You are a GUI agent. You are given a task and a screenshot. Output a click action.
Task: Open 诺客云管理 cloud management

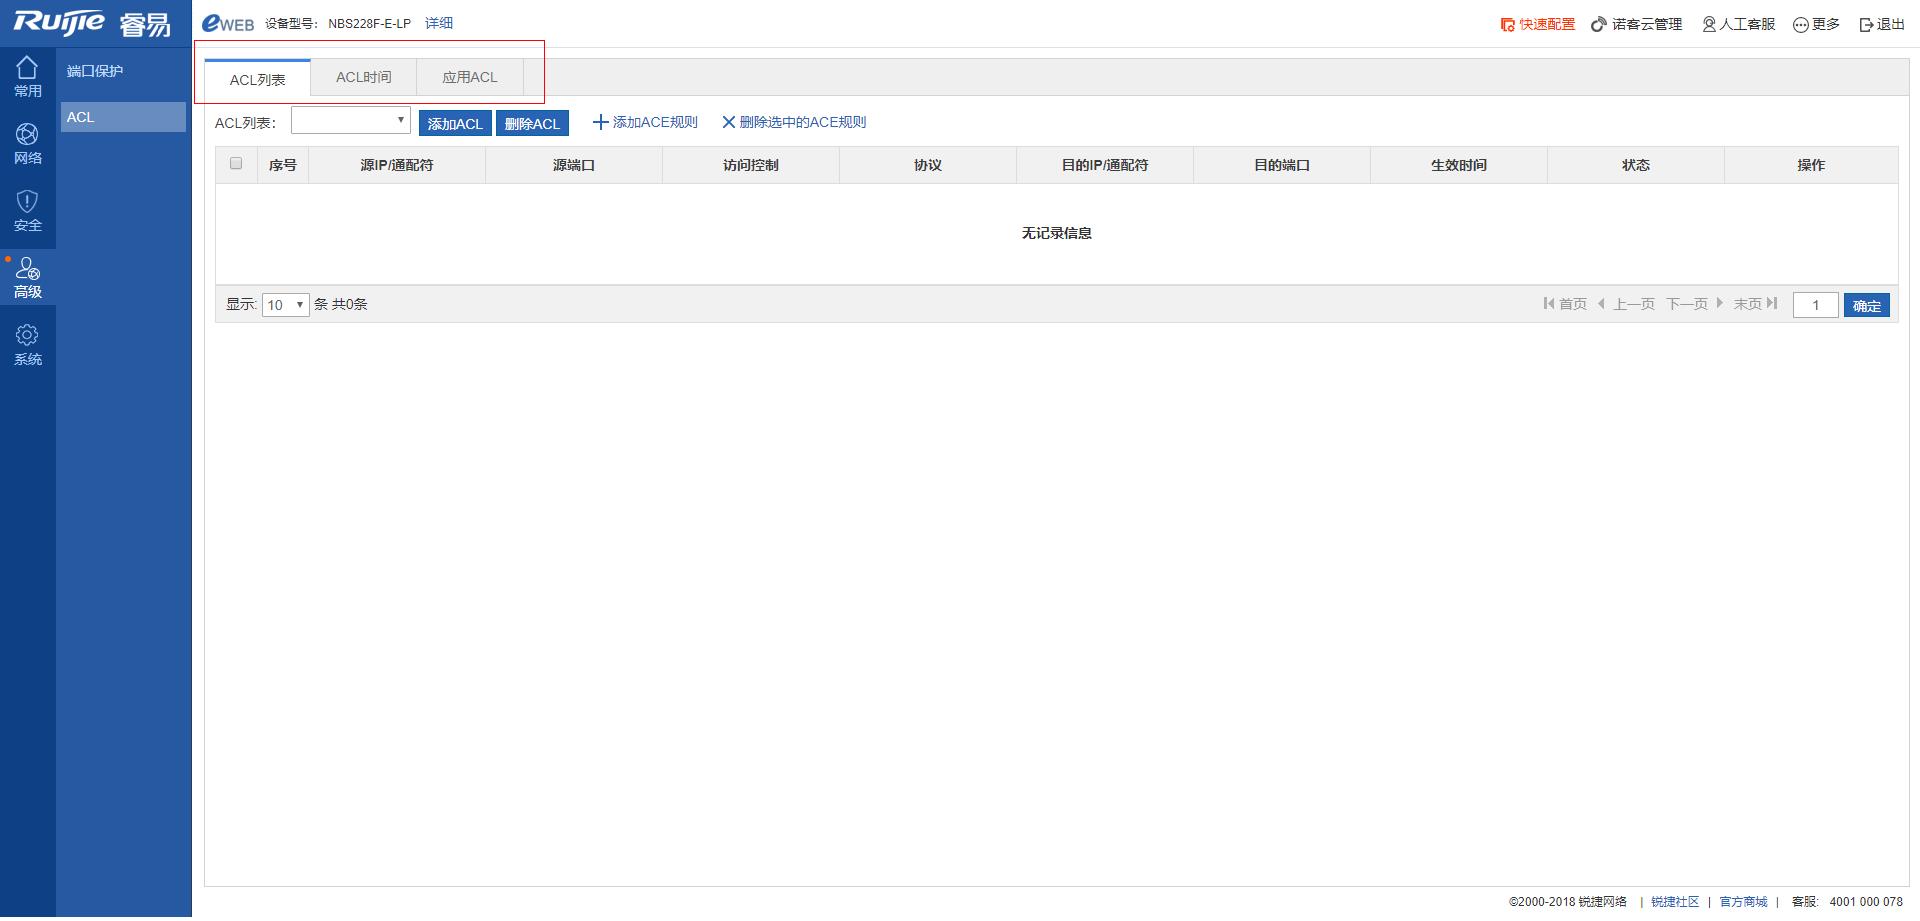pos(1636,24)
